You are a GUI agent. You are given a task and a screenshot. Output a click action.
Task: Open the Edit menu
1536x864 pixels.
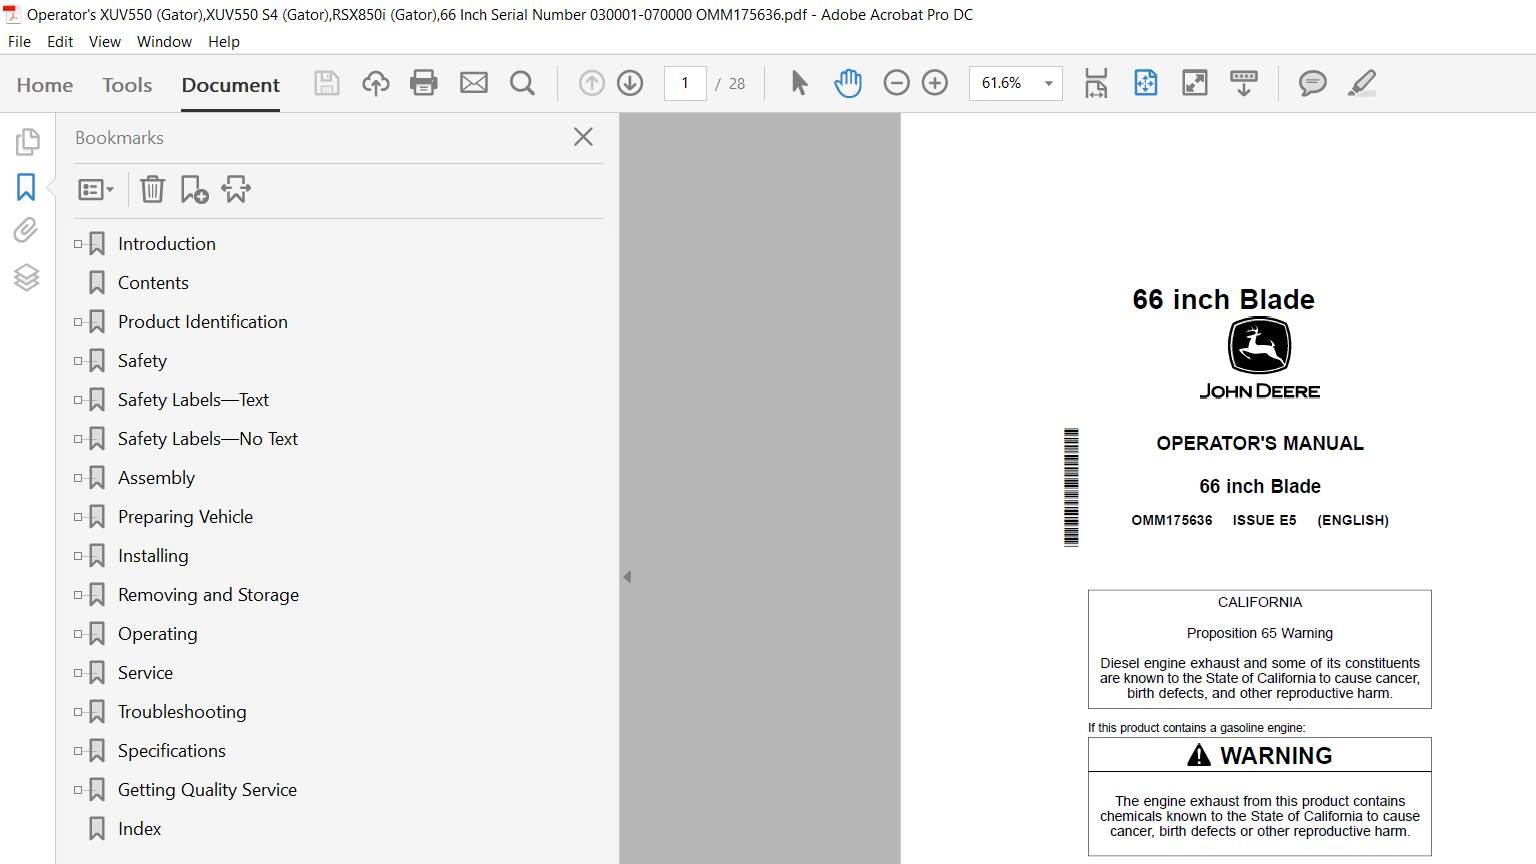click(60, 42)
